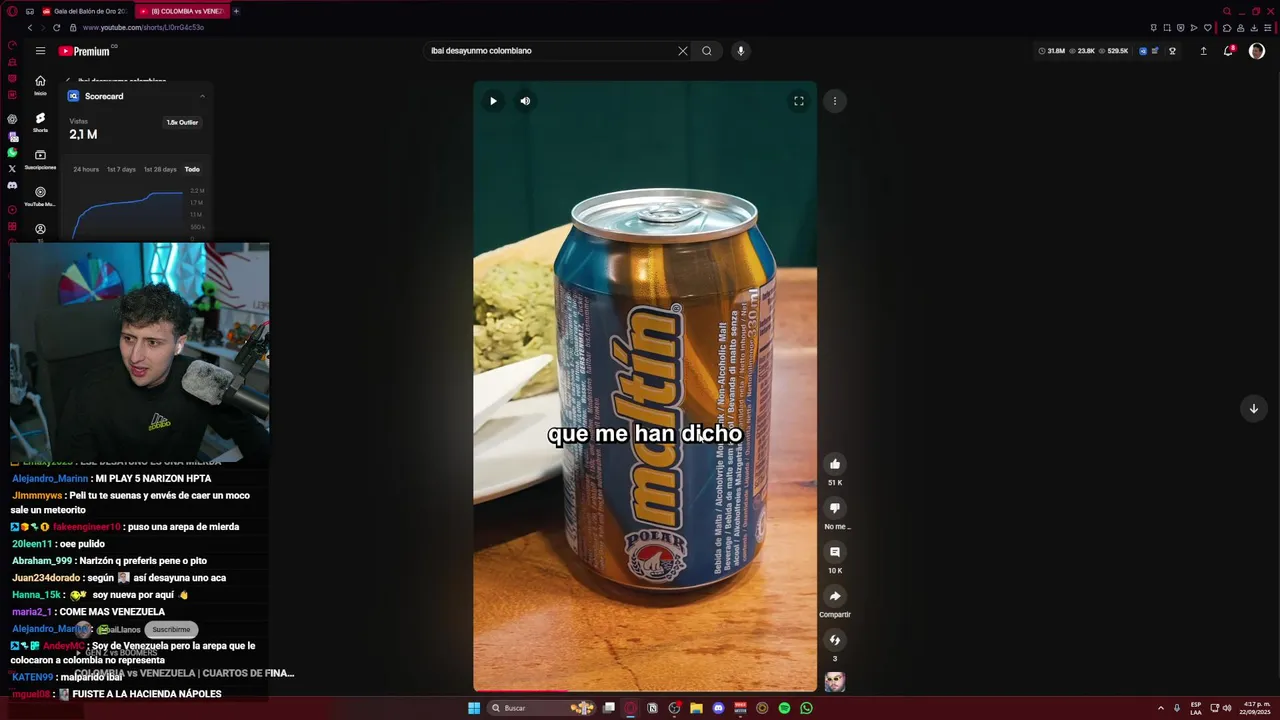Screen dimensions: 1280x720
Task: Show hidden system tray icons
Action: 1161,708
